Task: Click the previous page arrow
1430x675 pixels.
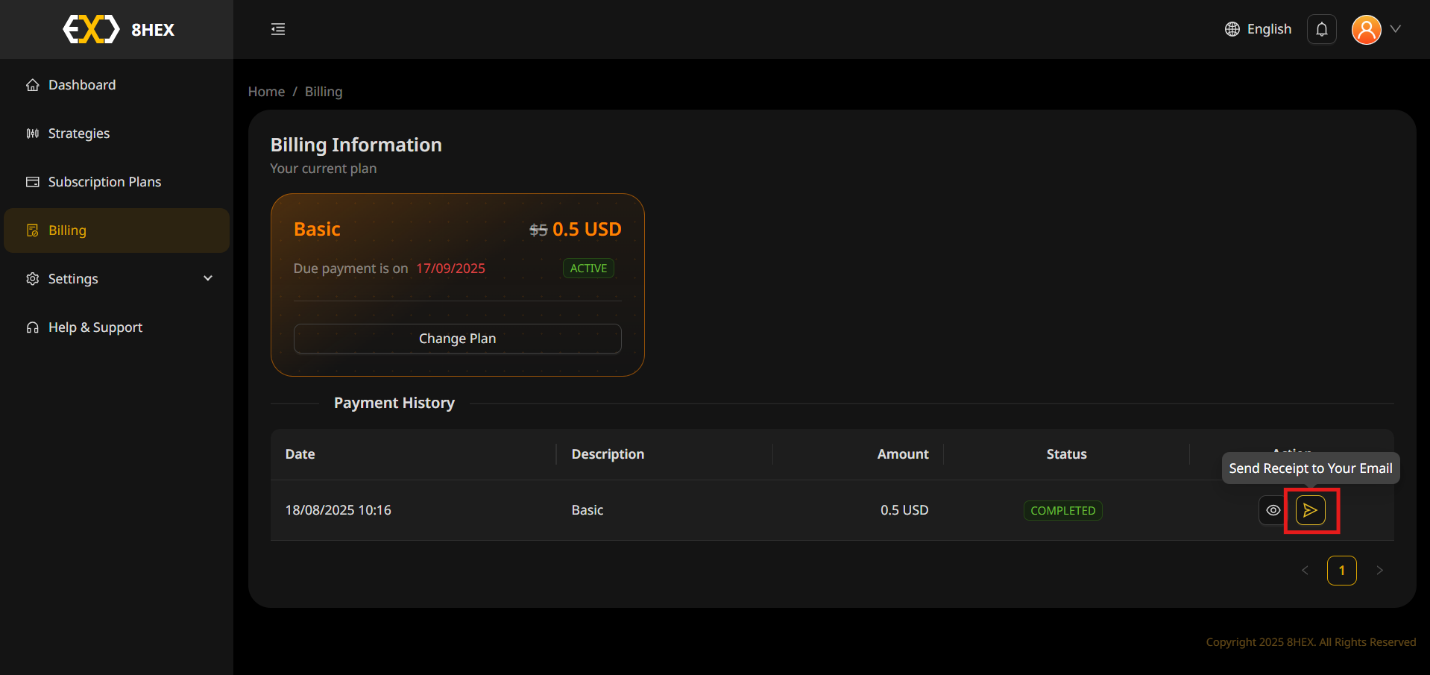Action: [1304, 570]
